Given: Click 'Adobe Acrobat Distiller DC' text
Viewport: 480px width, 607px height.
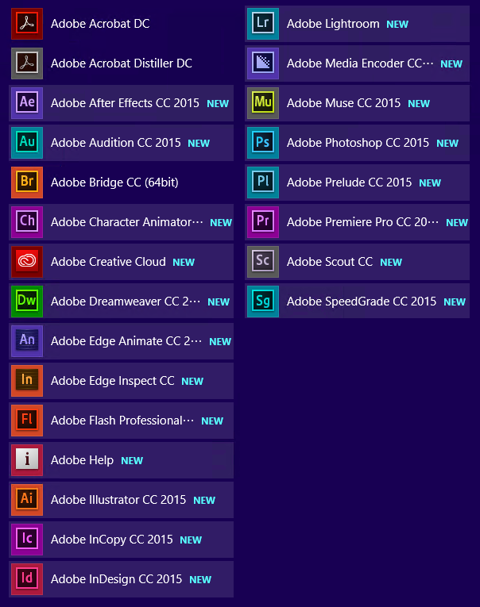Looking at the screenshot, I should pyautogui.click(x=121, y=63).
